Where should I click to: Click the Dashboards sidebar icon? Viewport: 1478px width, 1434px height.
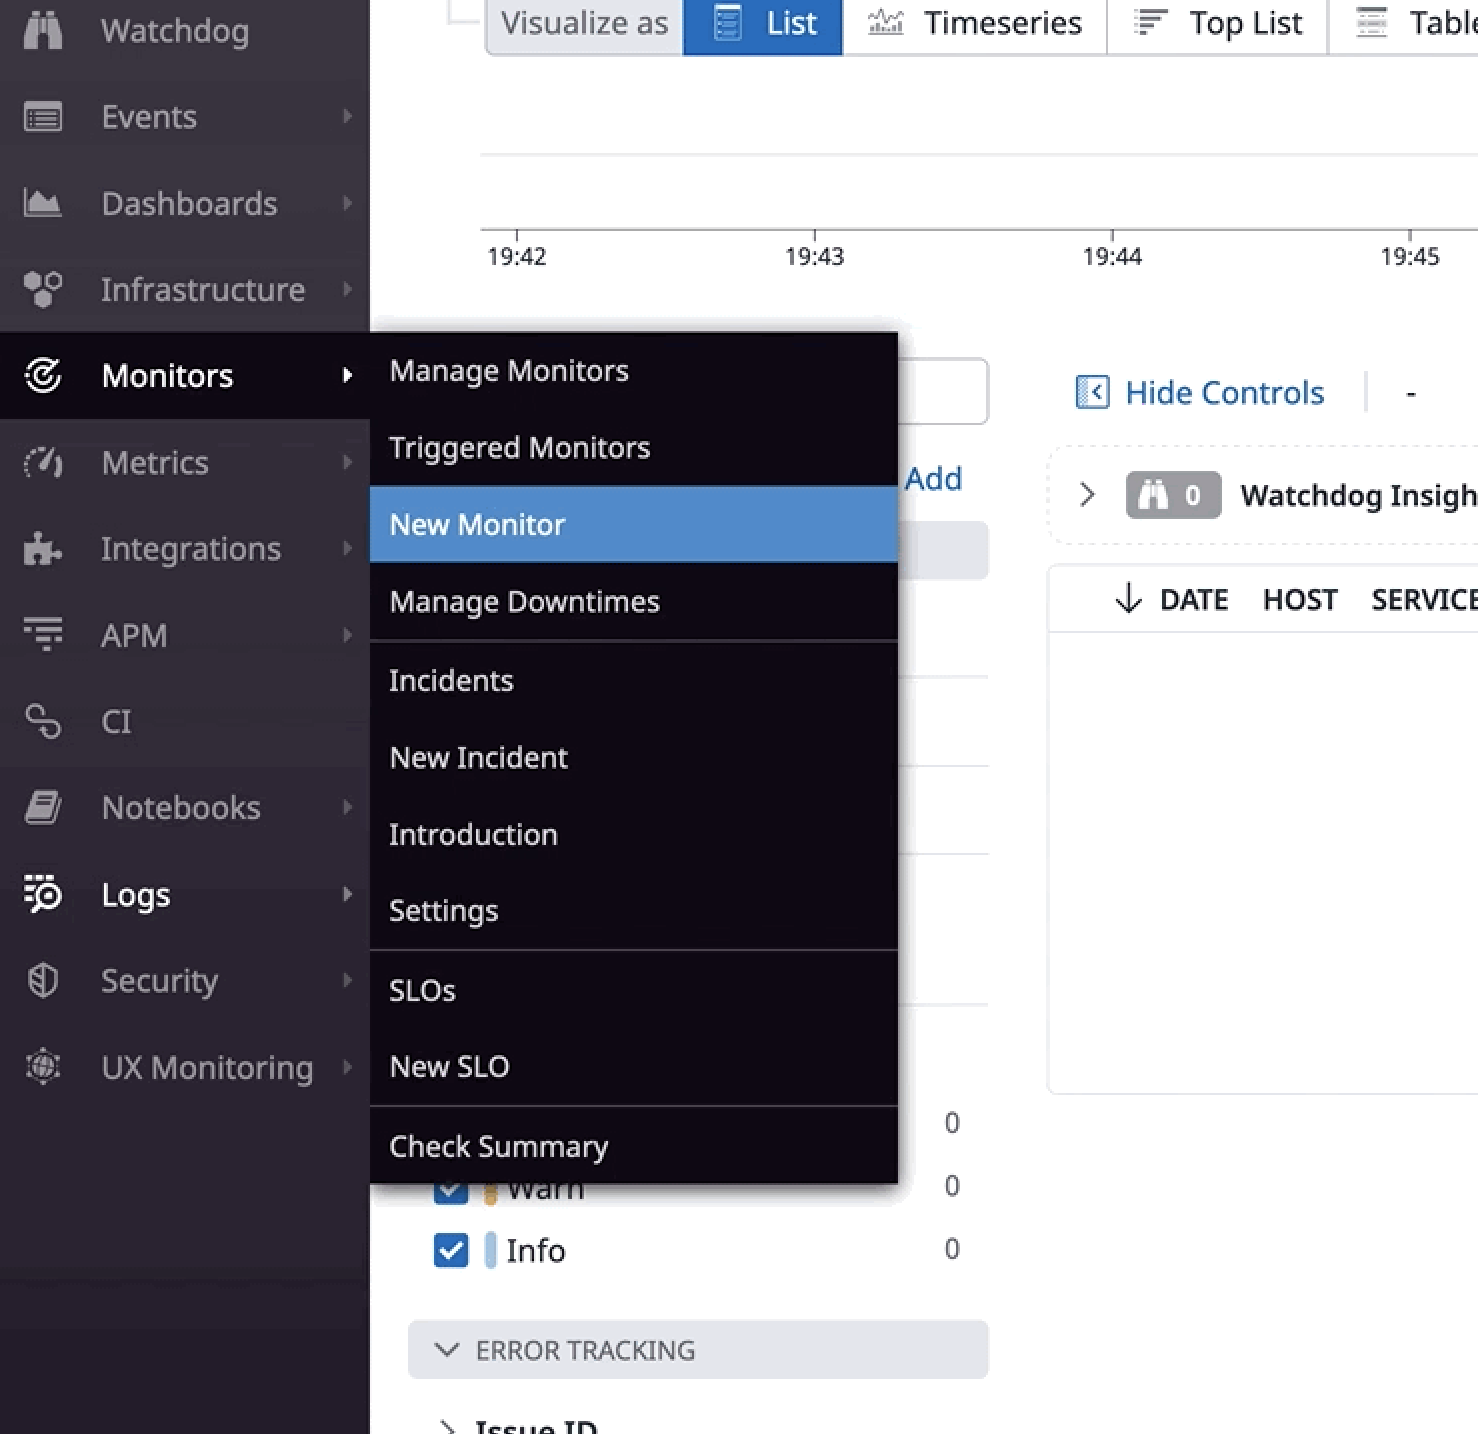coord(40,203)
